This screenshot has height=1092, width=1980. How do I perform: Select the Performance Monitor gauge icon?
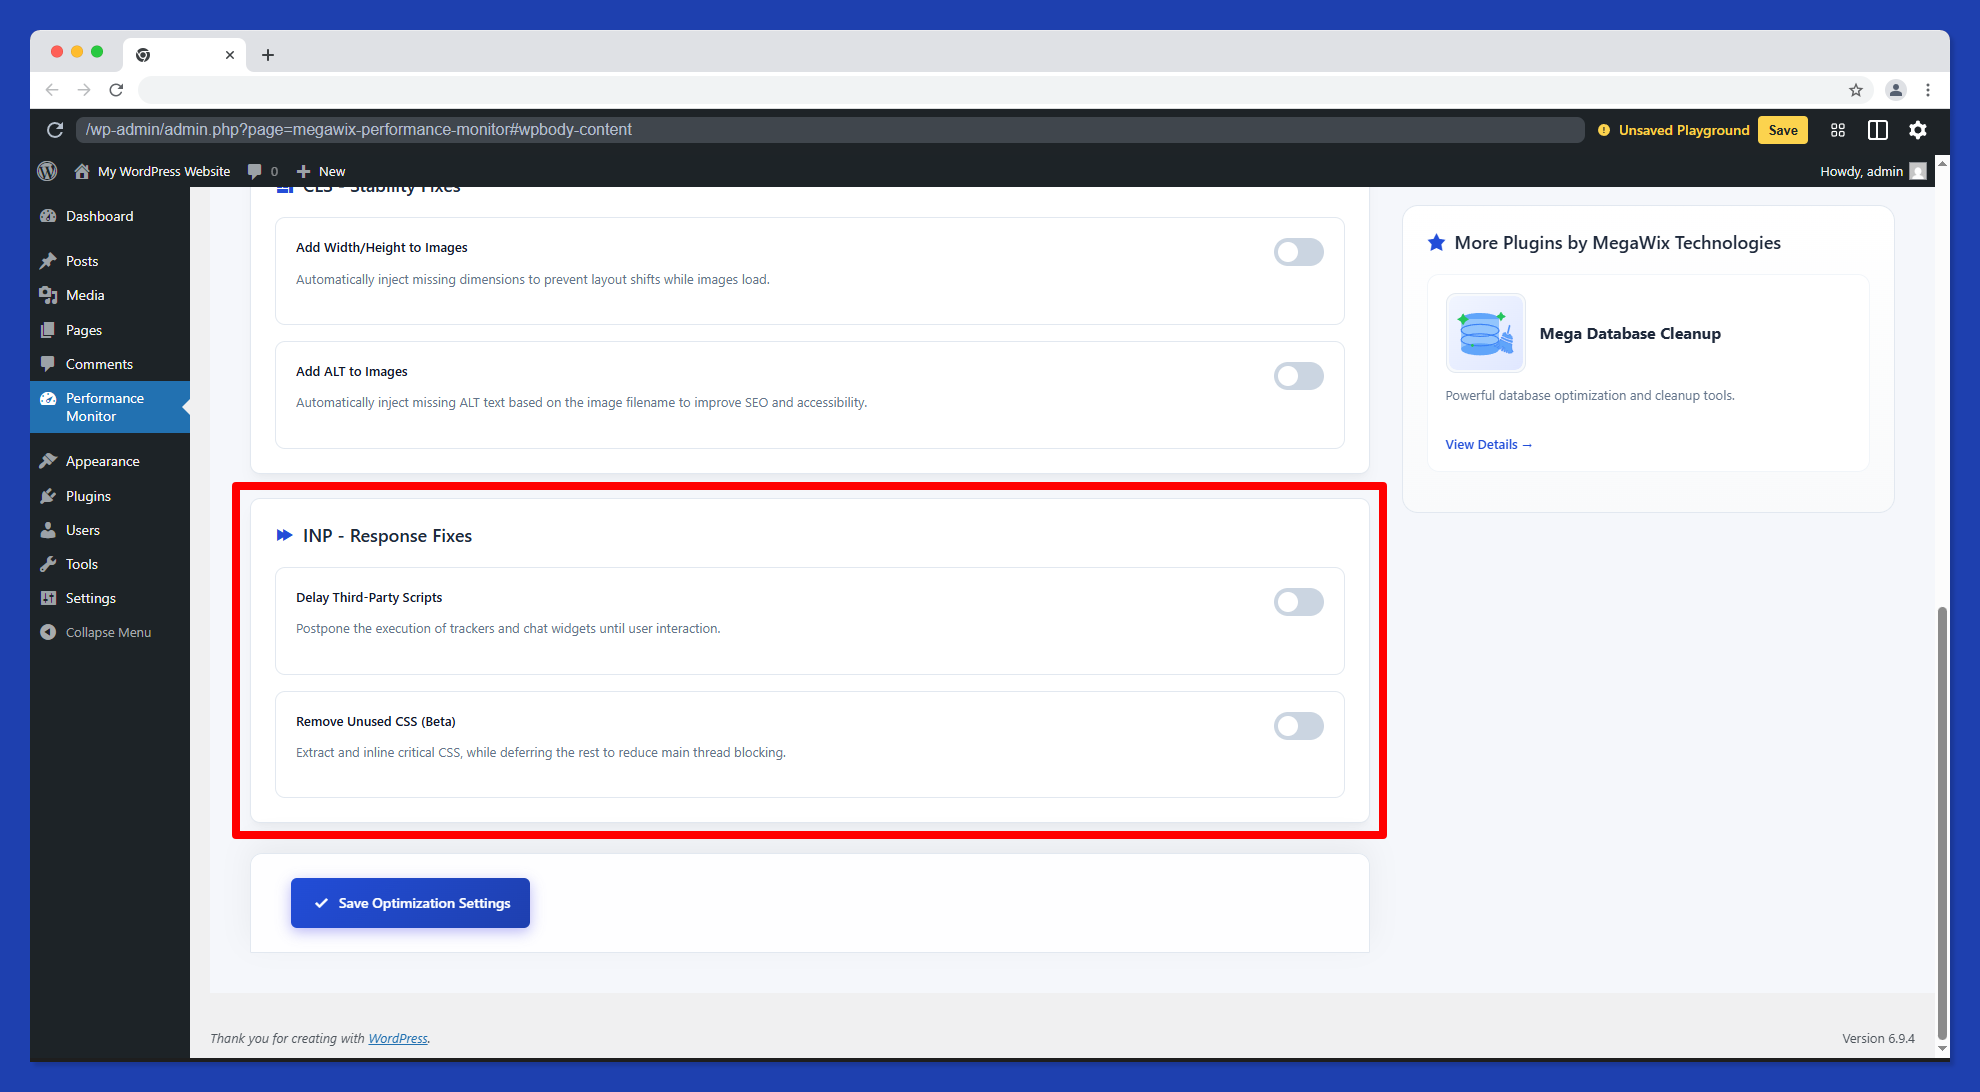49,398
